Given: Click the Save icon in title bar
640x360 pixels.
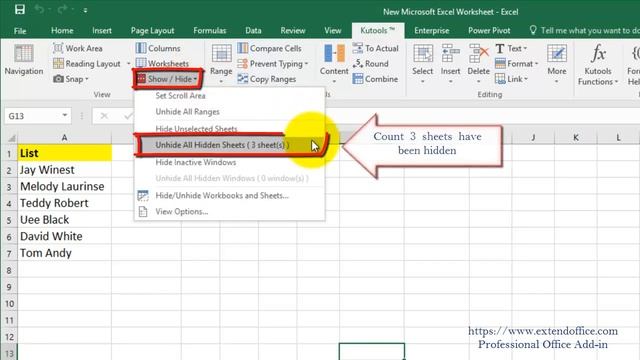Looking at the screenshot, I should [x=20, y=9].
